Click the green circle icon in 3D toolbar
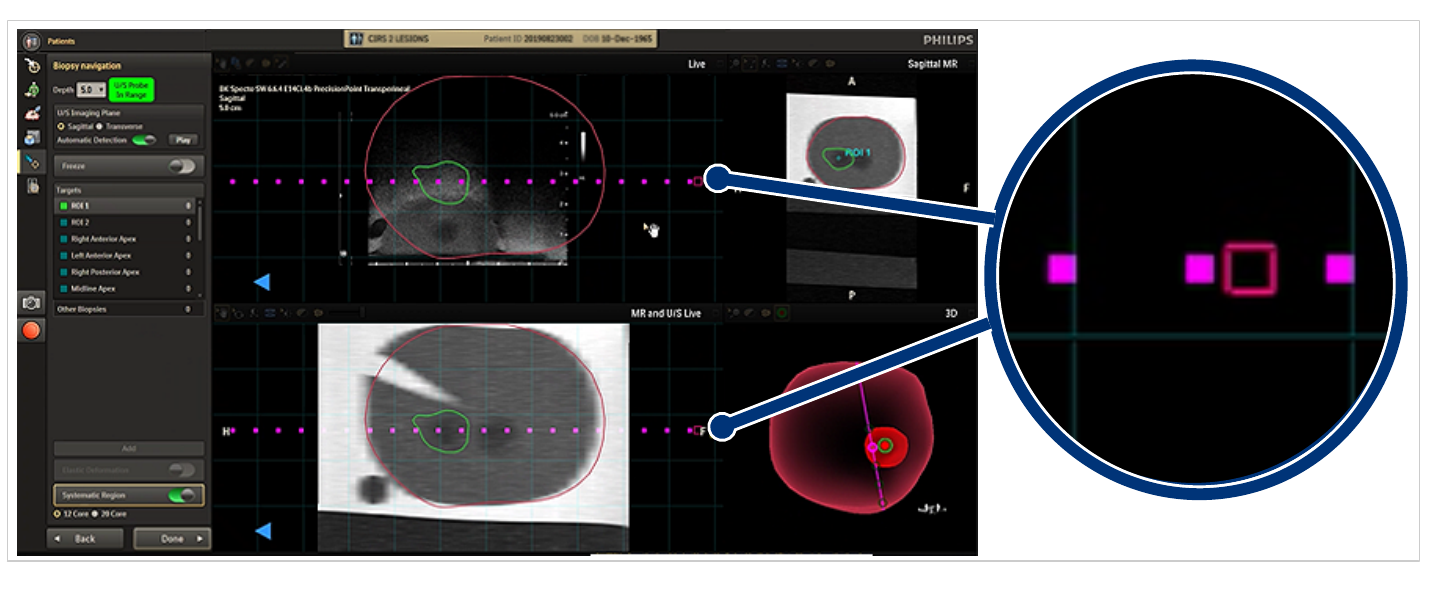This screenshot has height=594, width=1431. tap(782, 313)
